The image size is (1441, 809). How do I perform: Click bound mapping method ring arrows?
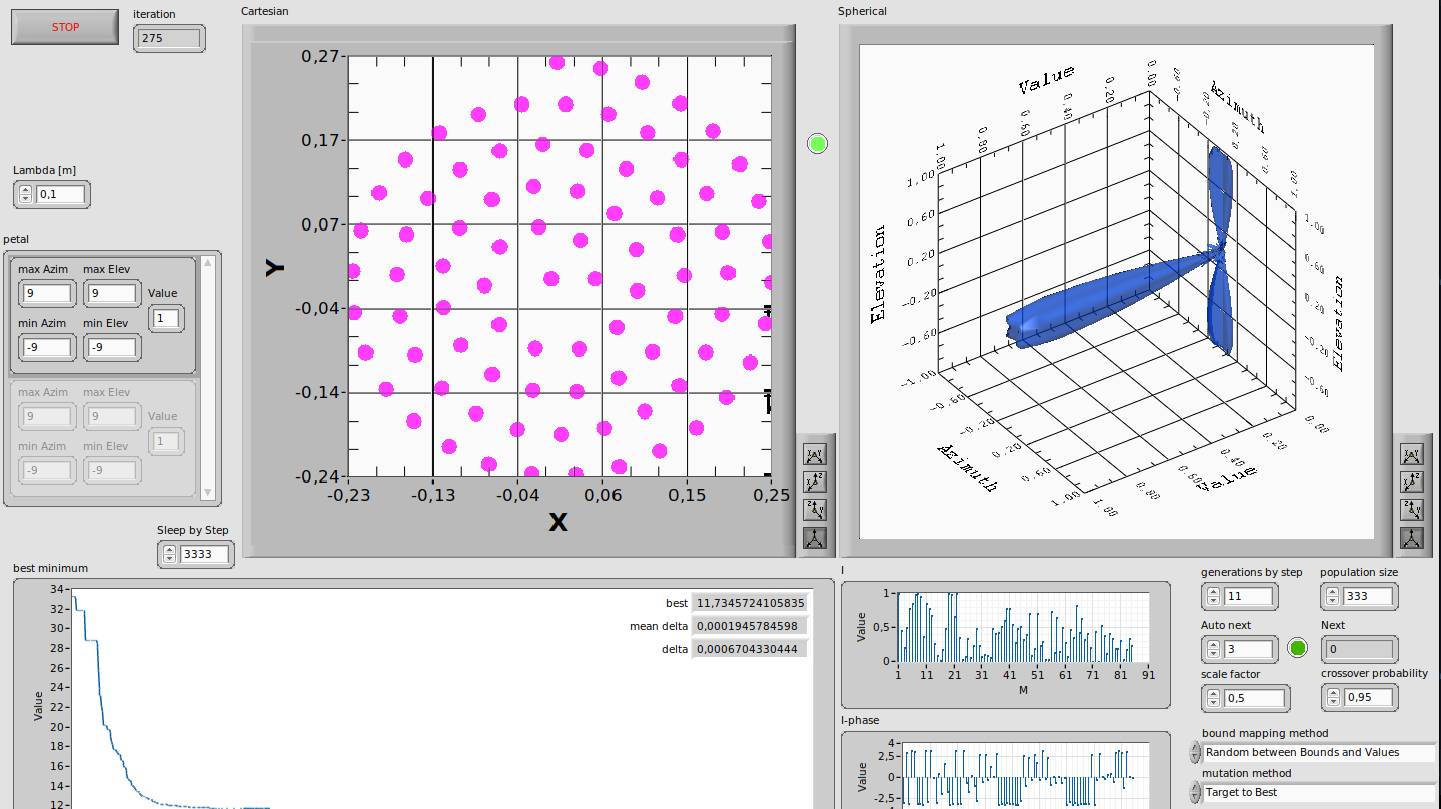[x=1195, y=752]
